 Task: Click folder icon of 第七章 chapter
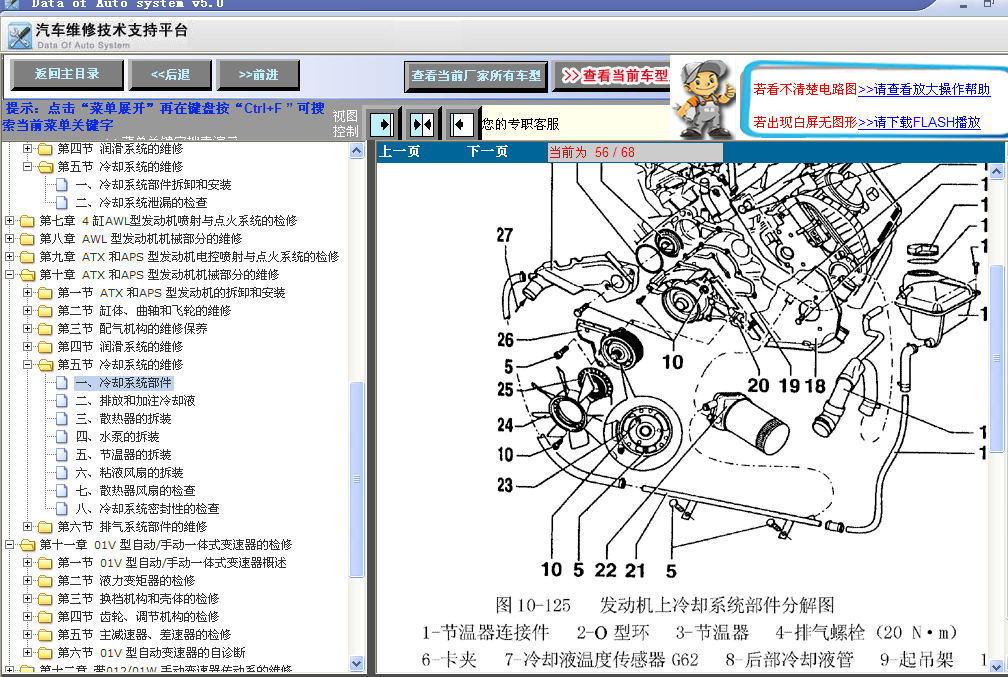pos(27,221)
